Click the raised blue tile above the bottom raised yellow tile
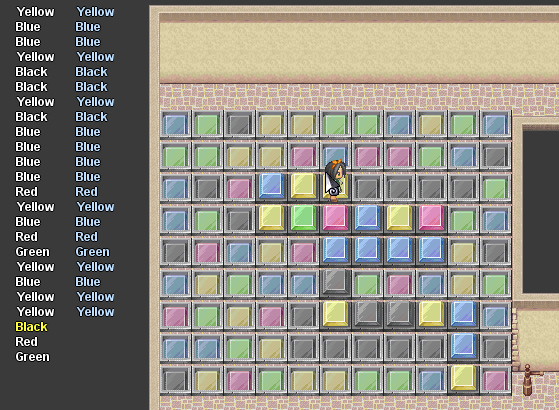 (x=463, y=345)
